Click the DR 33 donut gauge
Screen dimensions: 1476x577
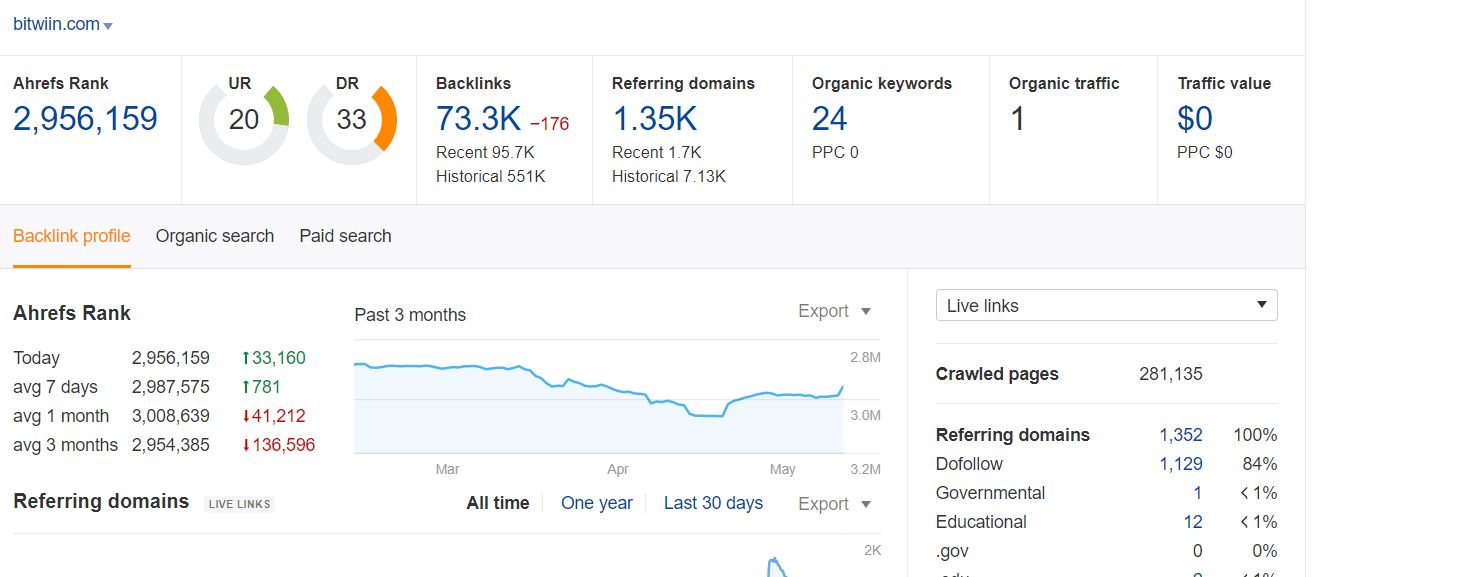[351, 120]
